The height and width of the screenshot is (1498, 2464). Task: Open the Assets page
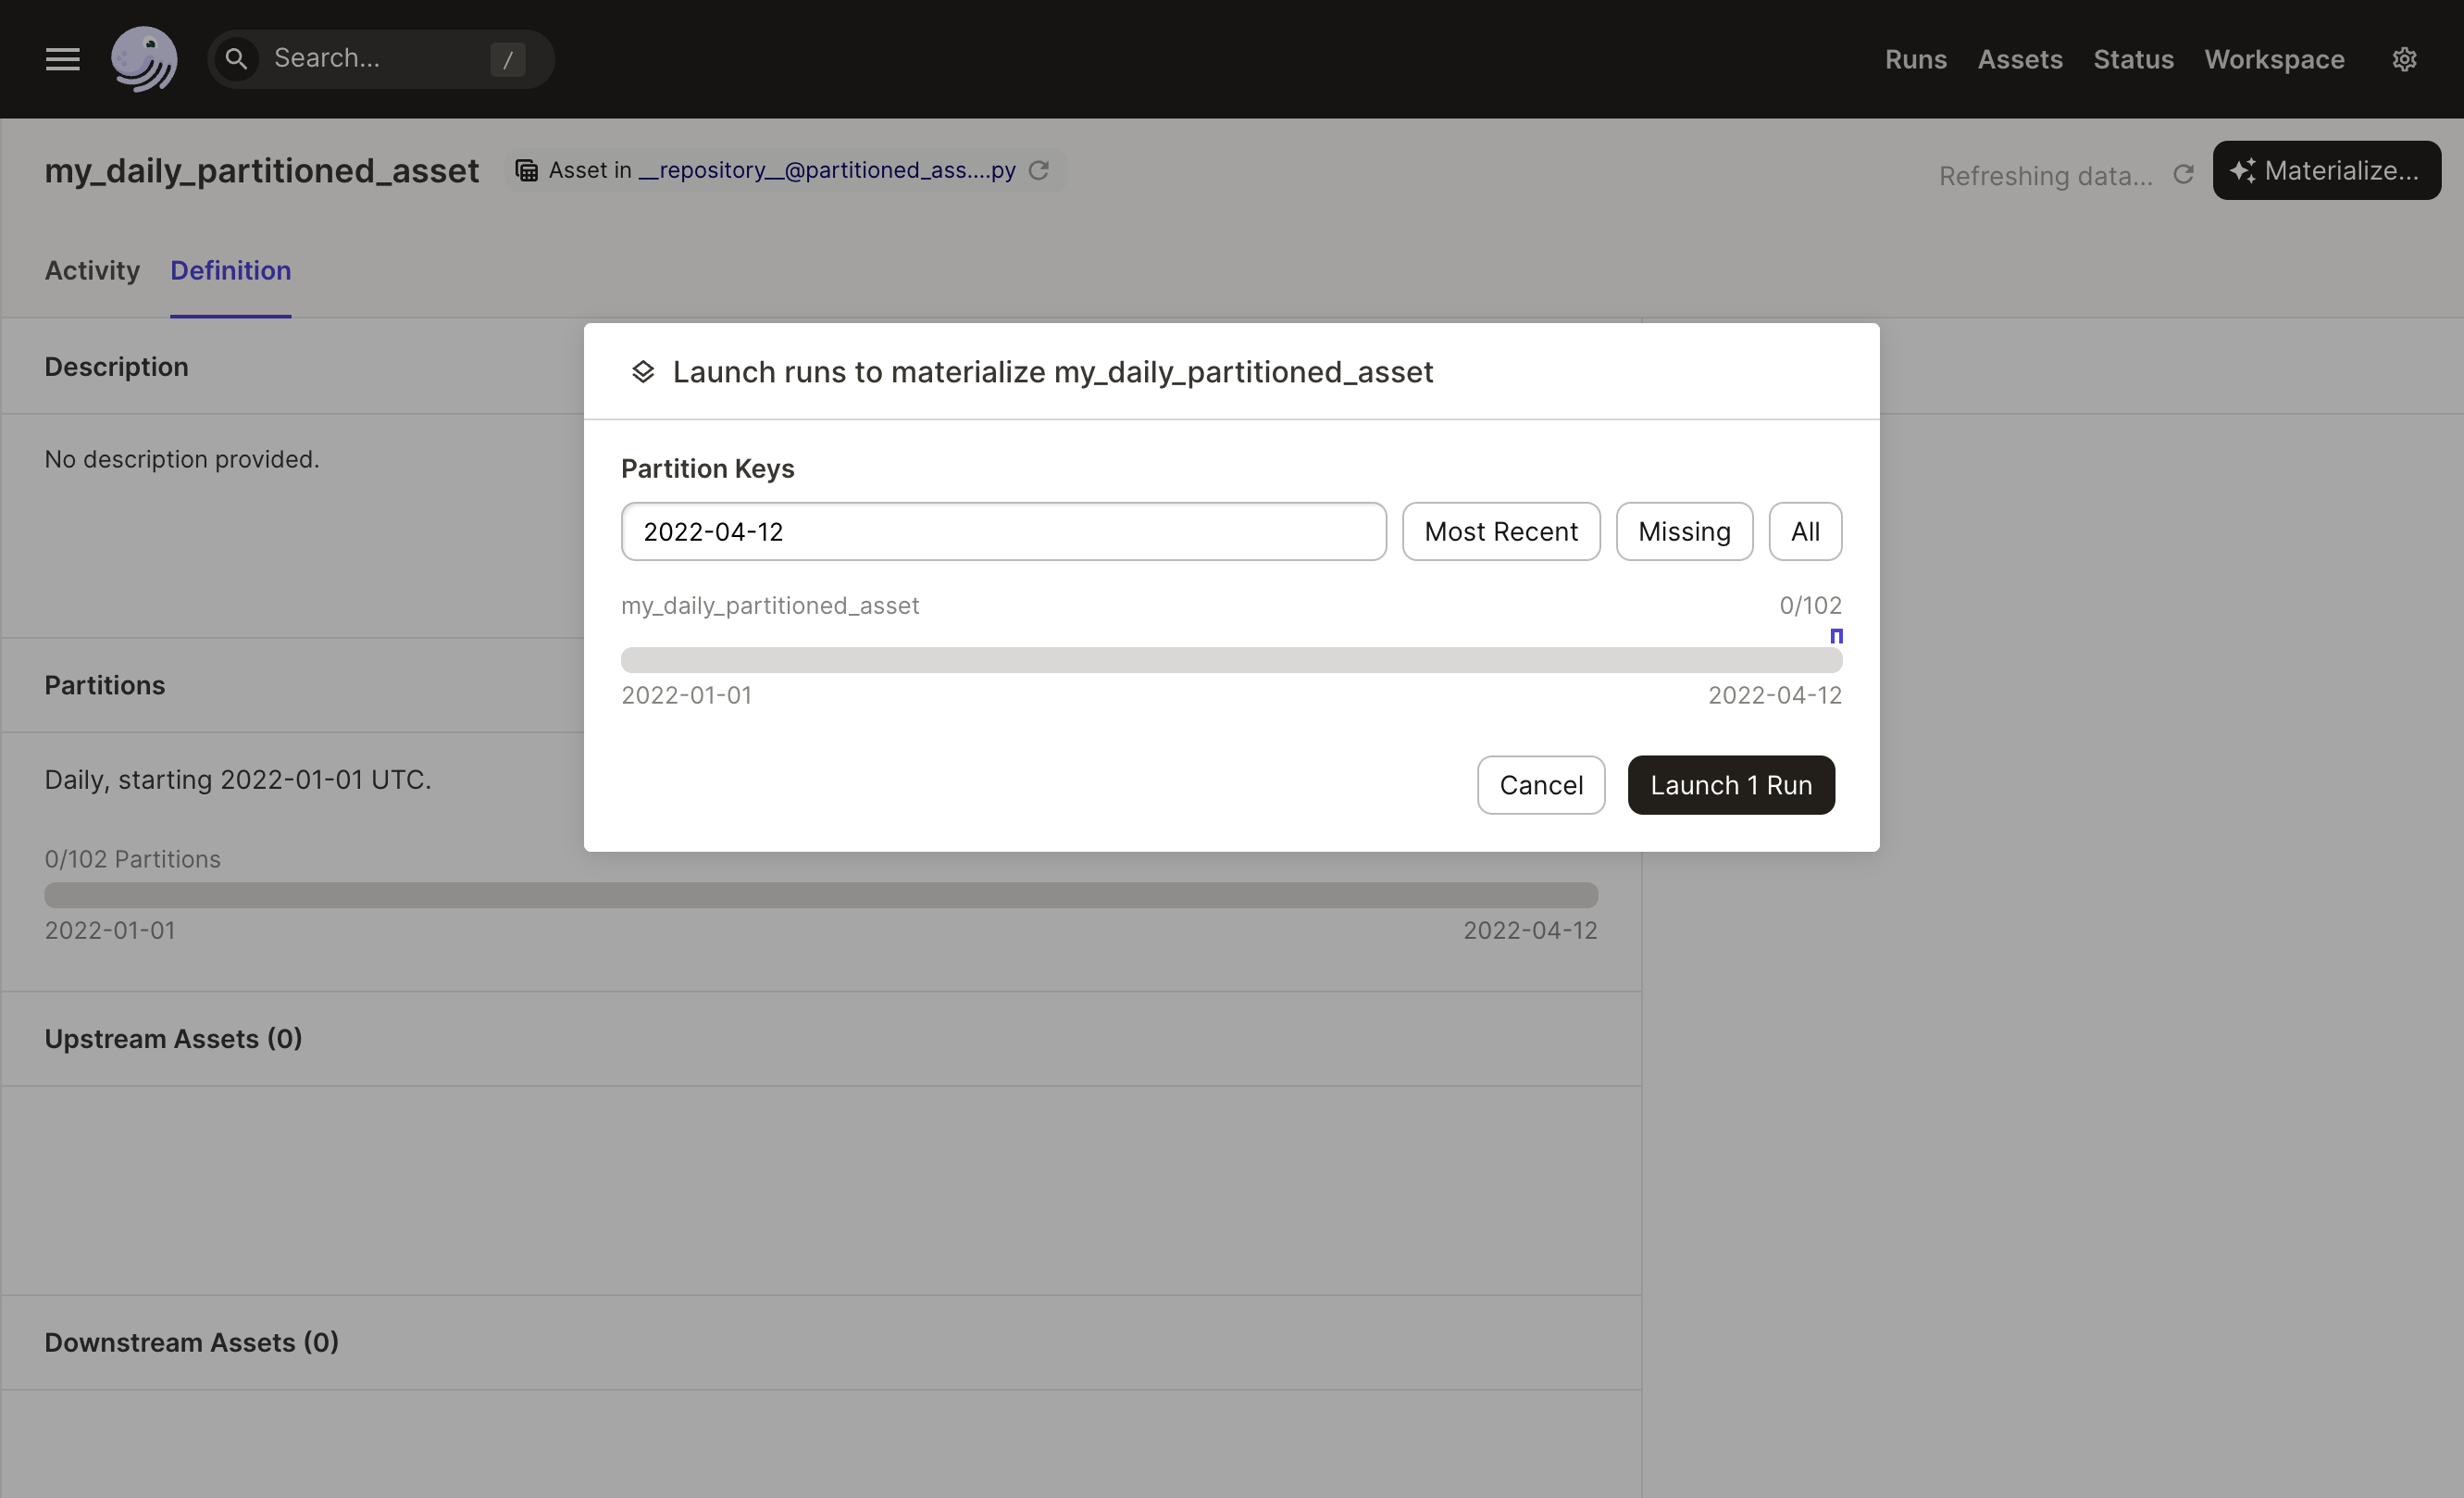2019,59
